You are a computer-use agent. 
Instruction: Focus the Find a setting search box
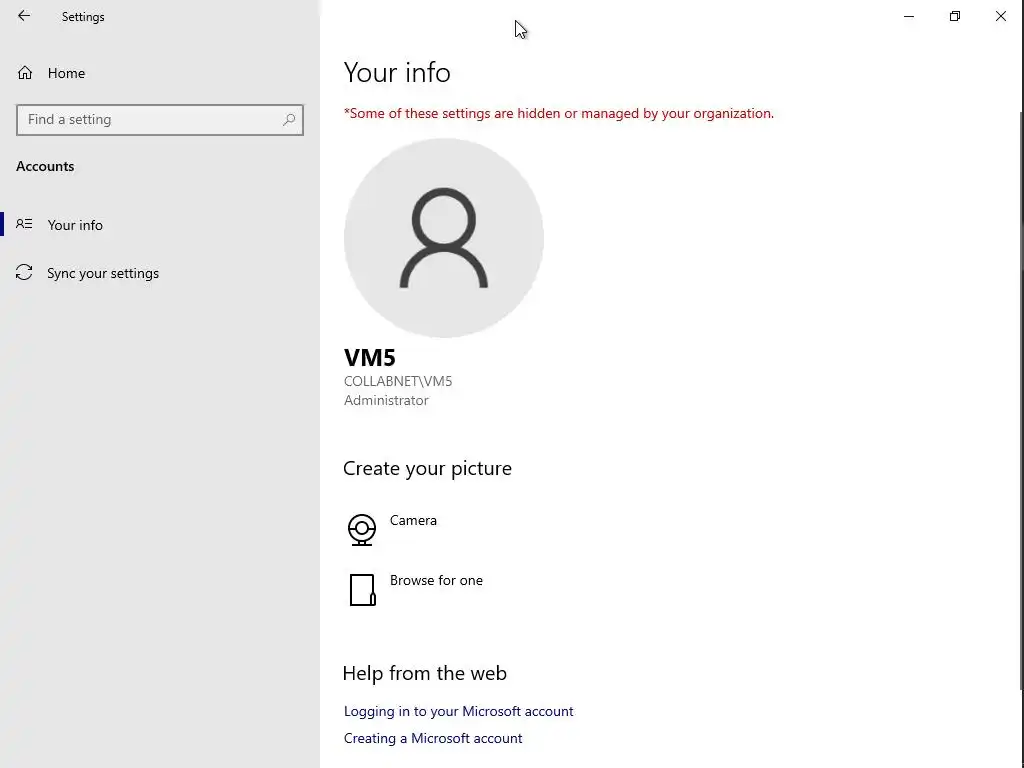pyautogui.click(x=159, y=120)
